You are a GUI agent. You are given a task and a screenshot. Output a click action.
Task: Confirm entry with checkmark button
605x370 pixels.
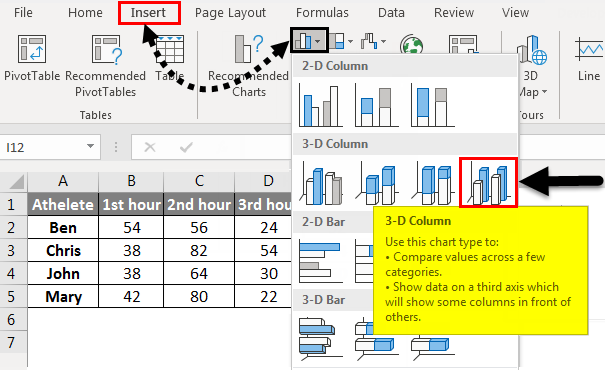tap(186, 147)
